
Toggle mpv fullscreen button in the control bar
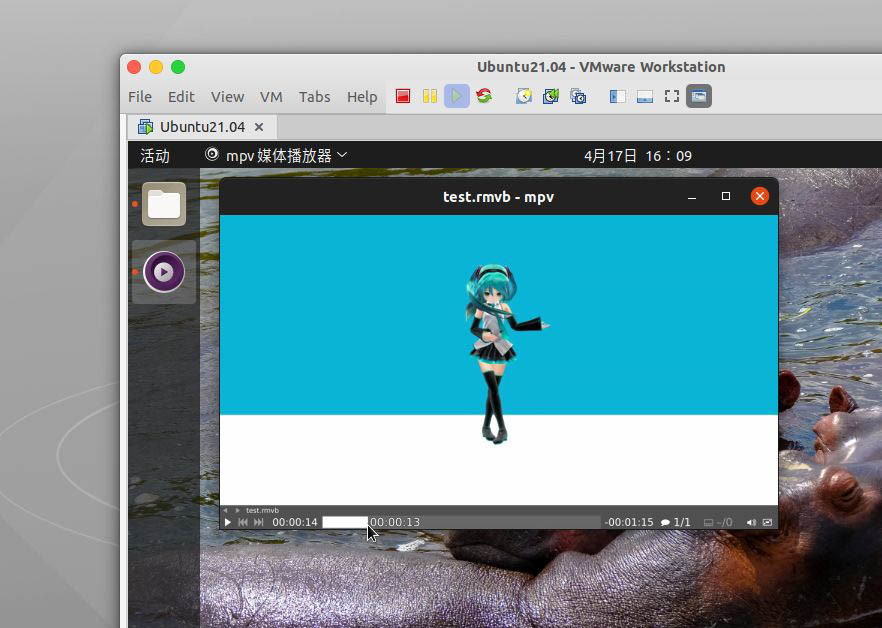(767, 522)
